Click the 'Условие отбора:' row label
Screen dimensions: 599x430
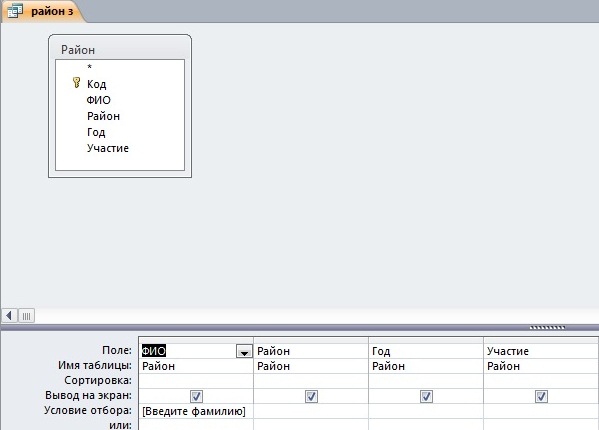[x=88, y=411]
